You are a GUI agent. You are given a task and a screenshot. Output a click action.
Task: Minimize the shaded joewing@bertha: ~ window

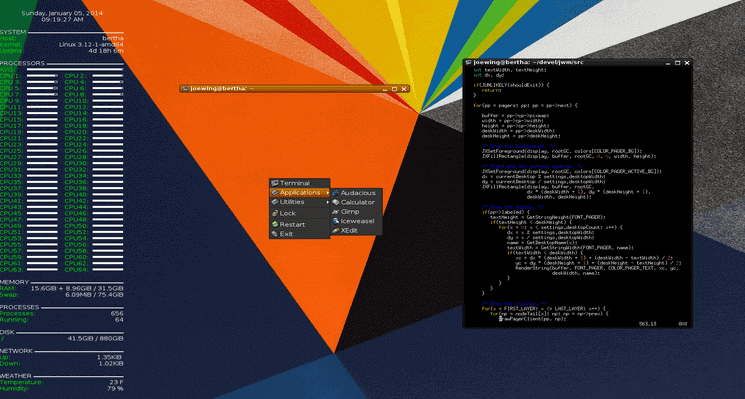pyautogui.click(x=385, y=89)
